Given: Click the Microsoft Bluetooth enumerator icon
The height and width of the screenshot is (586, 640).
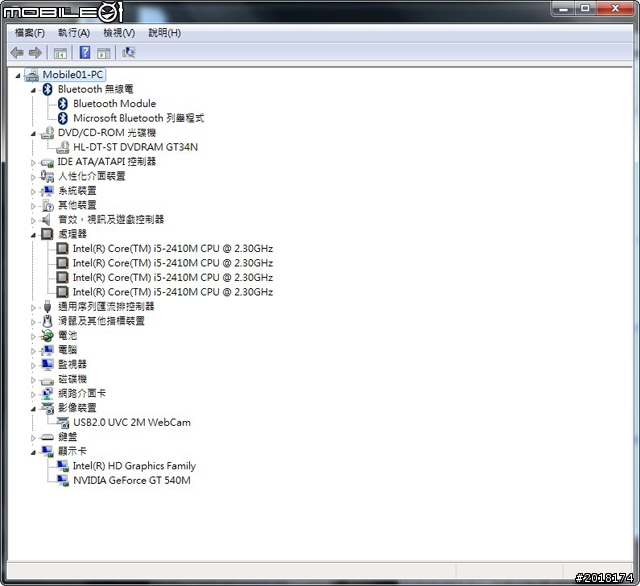Looking at the screenshot, I should (x=62, y=118).
